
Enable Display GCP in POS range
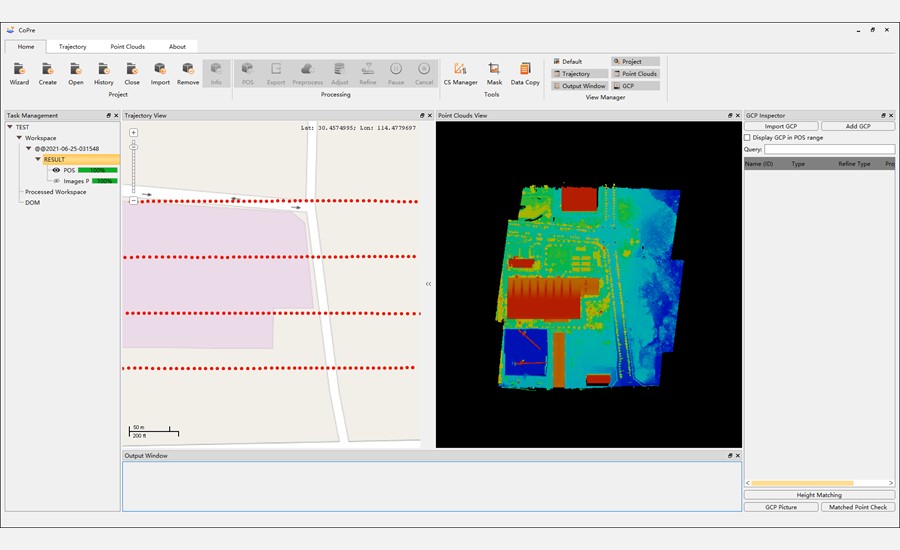click(x=748, y=138)
